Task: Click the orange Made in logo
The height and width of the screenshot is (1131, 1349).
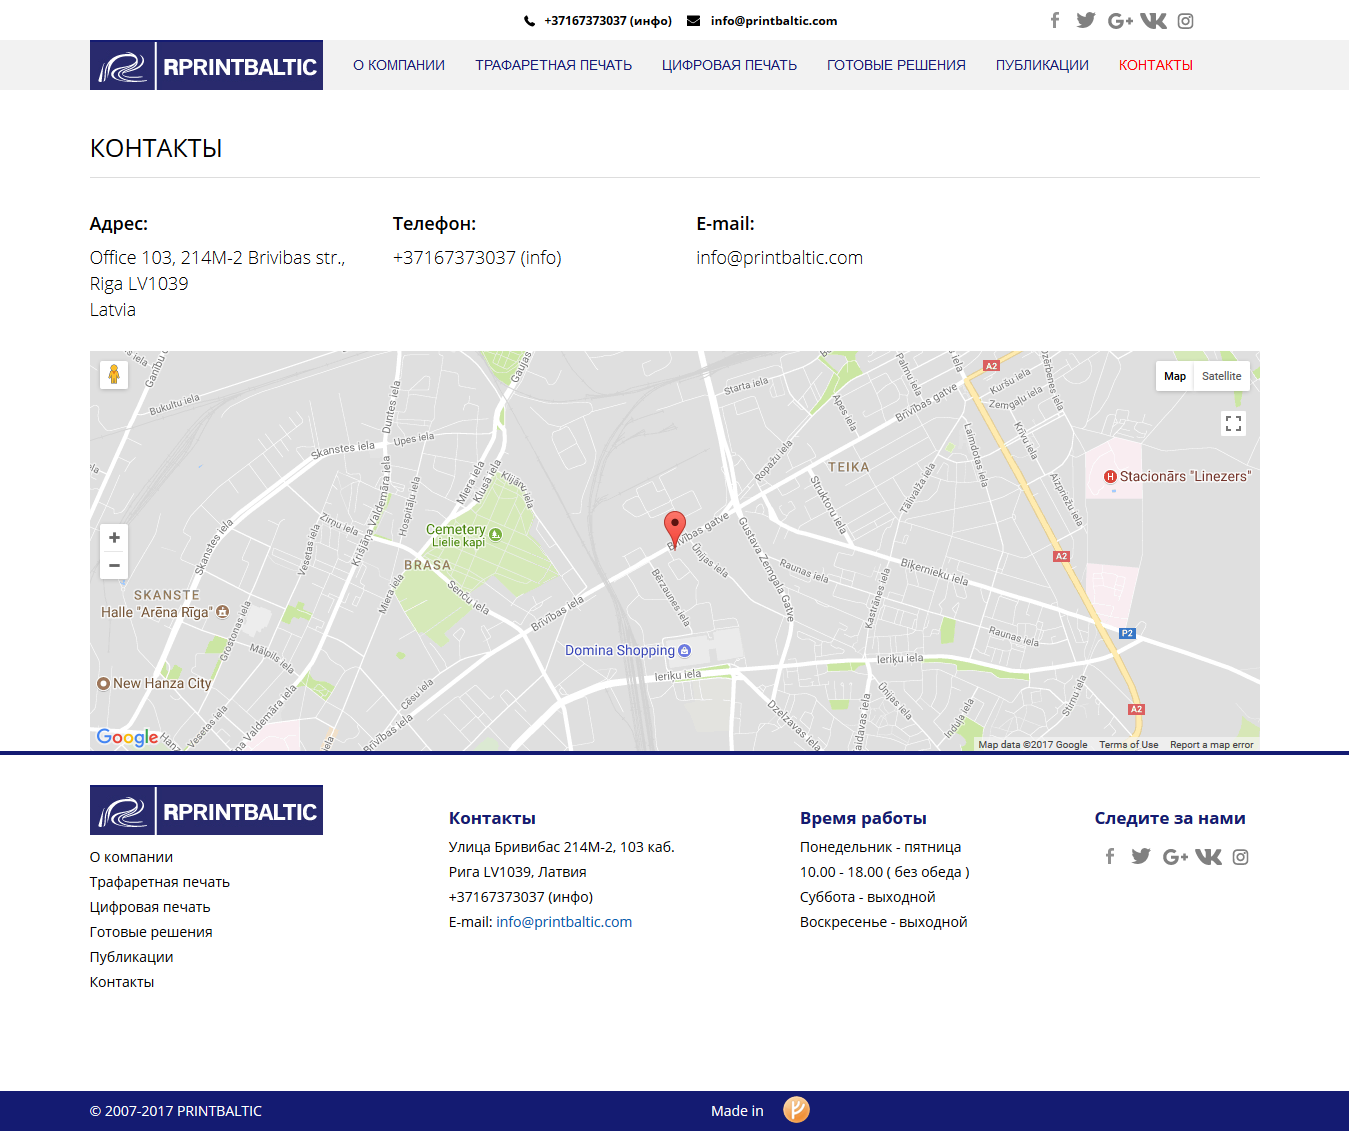Action: (796, 1110)
